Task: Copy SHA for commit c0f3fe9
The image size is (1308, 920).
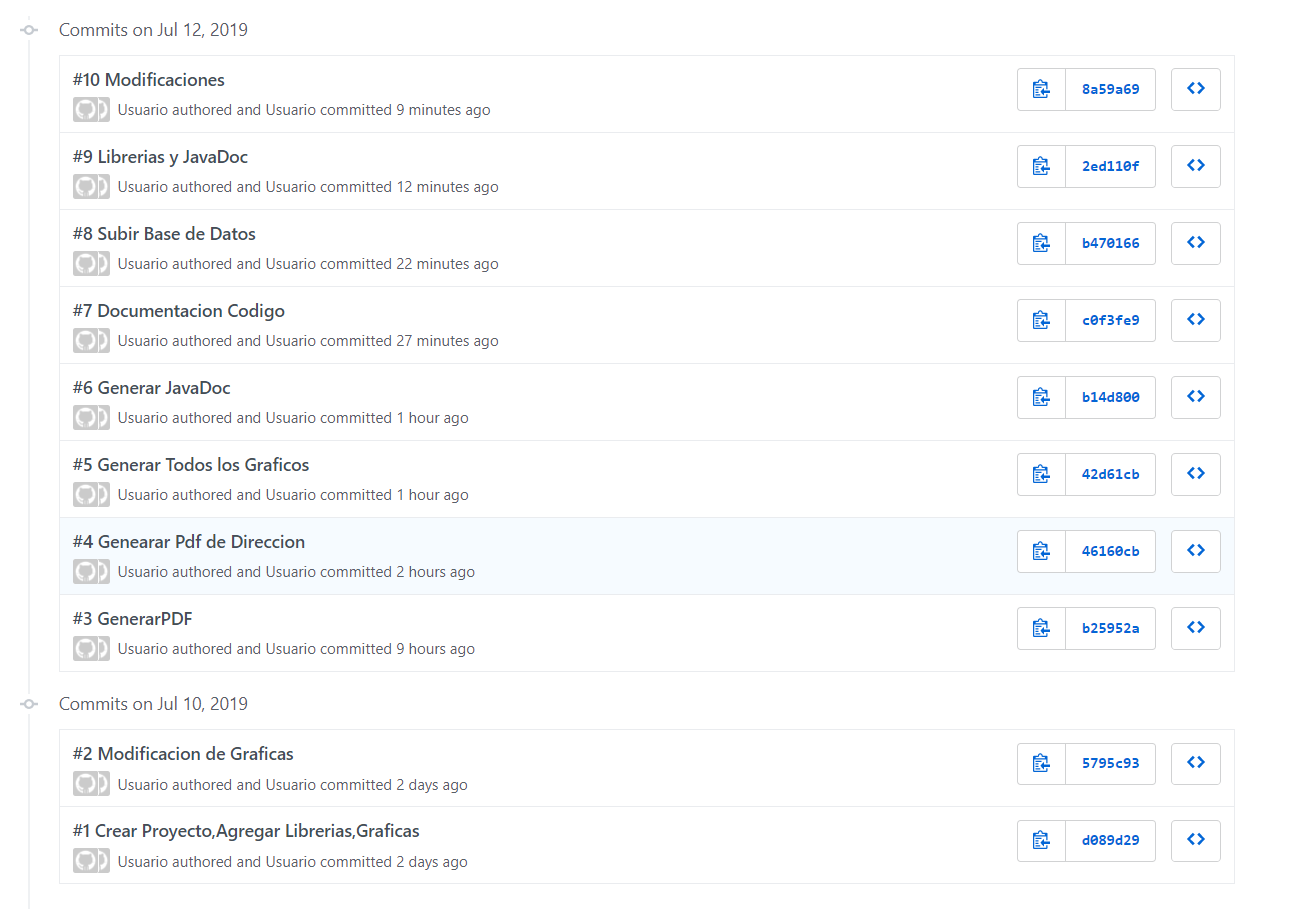Action: pos(1041,320)
